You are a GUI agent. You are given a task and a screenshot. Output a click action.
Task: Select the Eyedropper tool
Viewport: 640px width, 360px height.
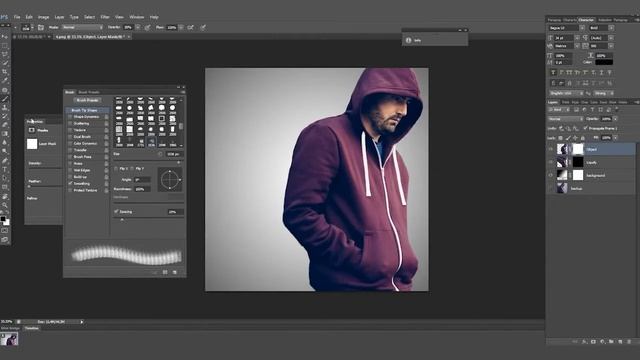pyautogui.click(x=5, y=80)
